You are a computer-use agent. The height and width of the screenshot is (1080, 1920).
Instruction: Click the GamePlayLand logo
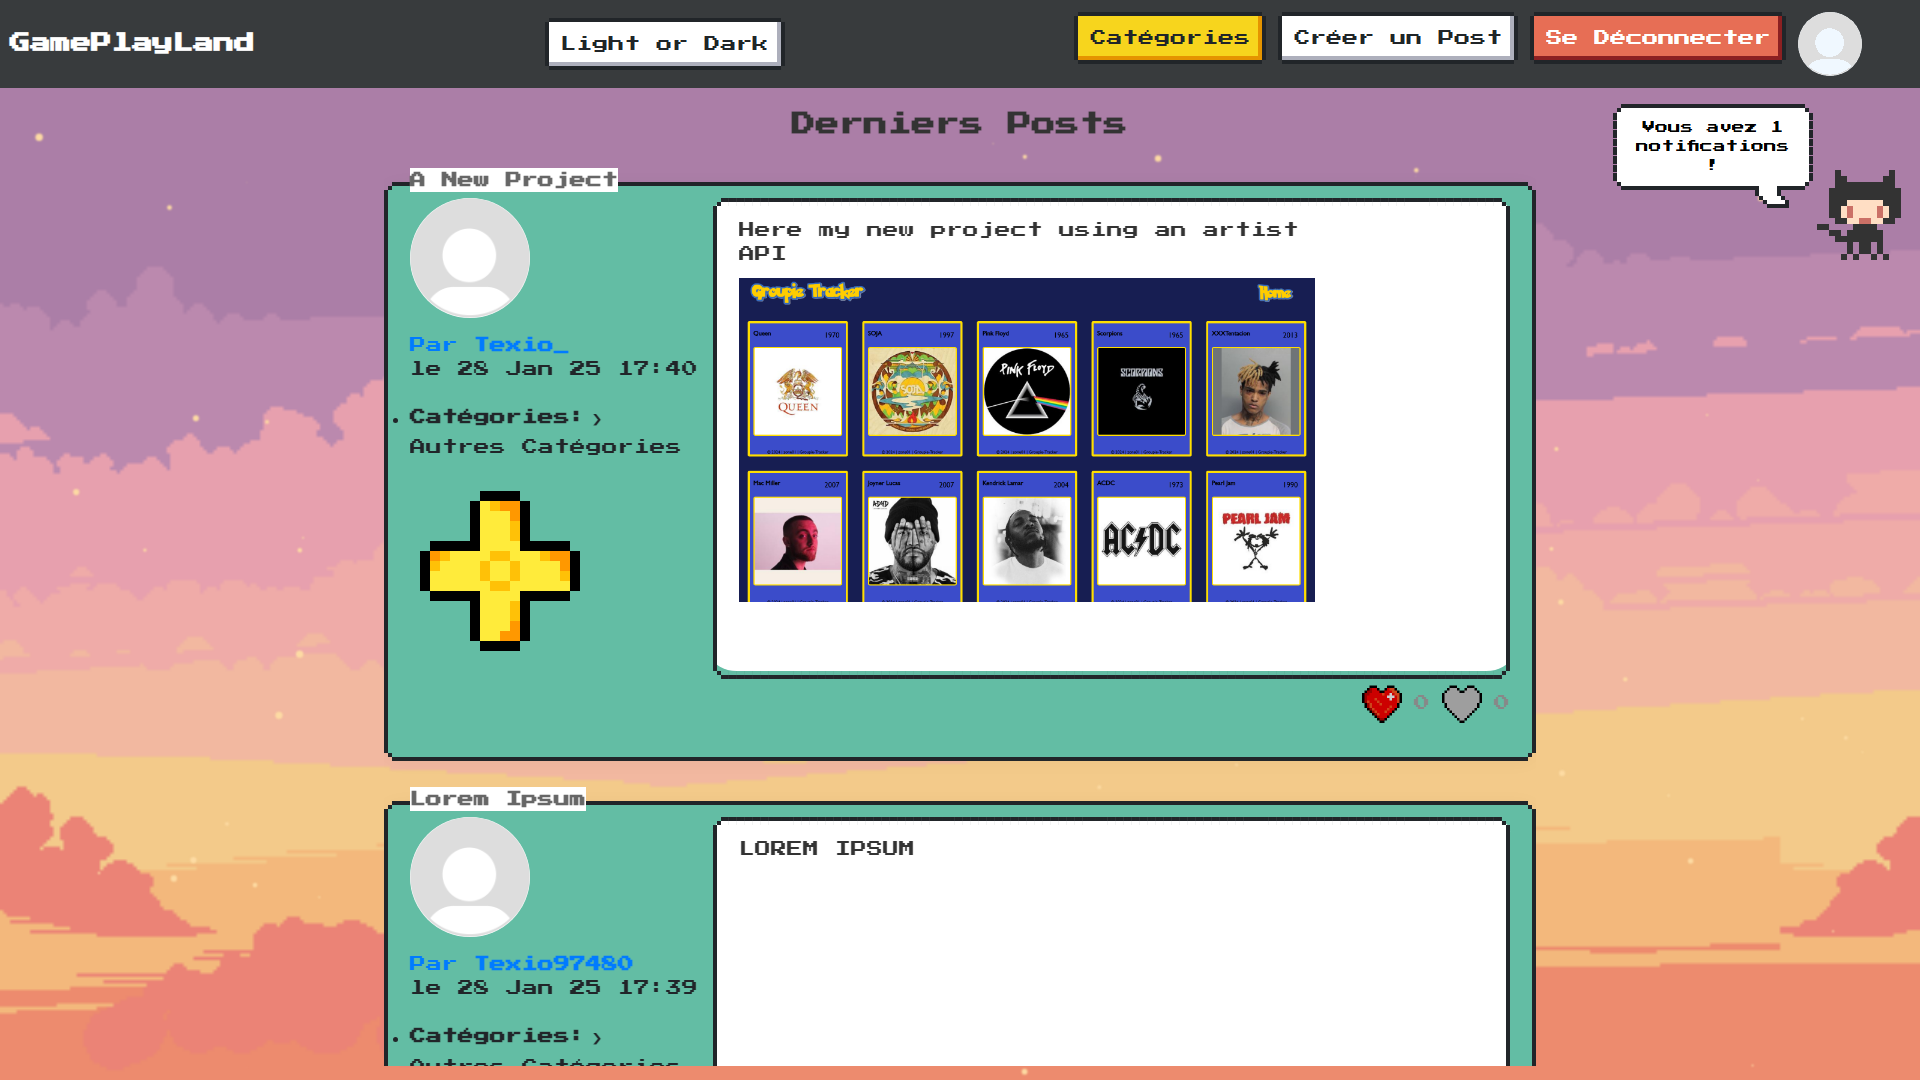pos(131,42)
